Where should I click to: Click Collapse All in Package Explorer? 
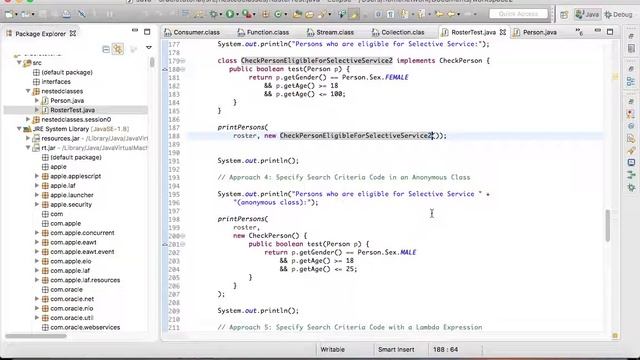click(106, 49)
